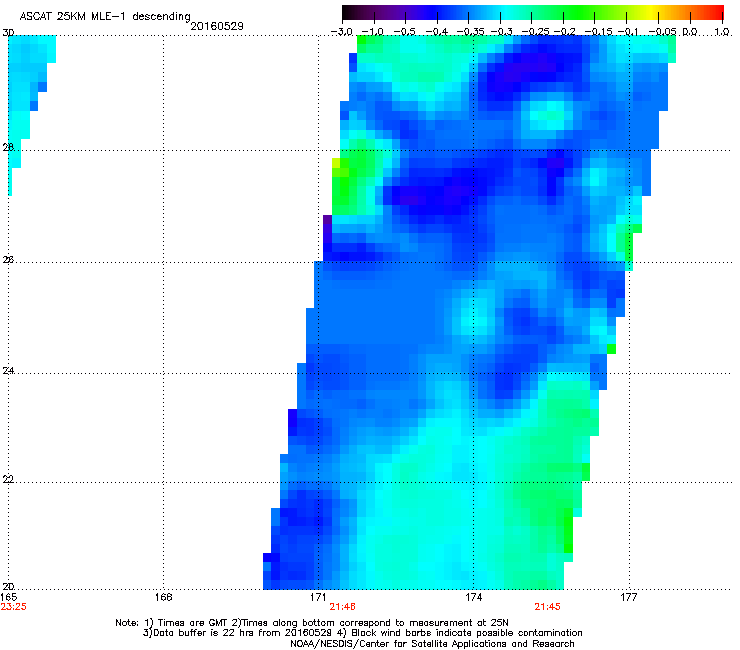Click the red time stamp "21:46"

[342, 607]
